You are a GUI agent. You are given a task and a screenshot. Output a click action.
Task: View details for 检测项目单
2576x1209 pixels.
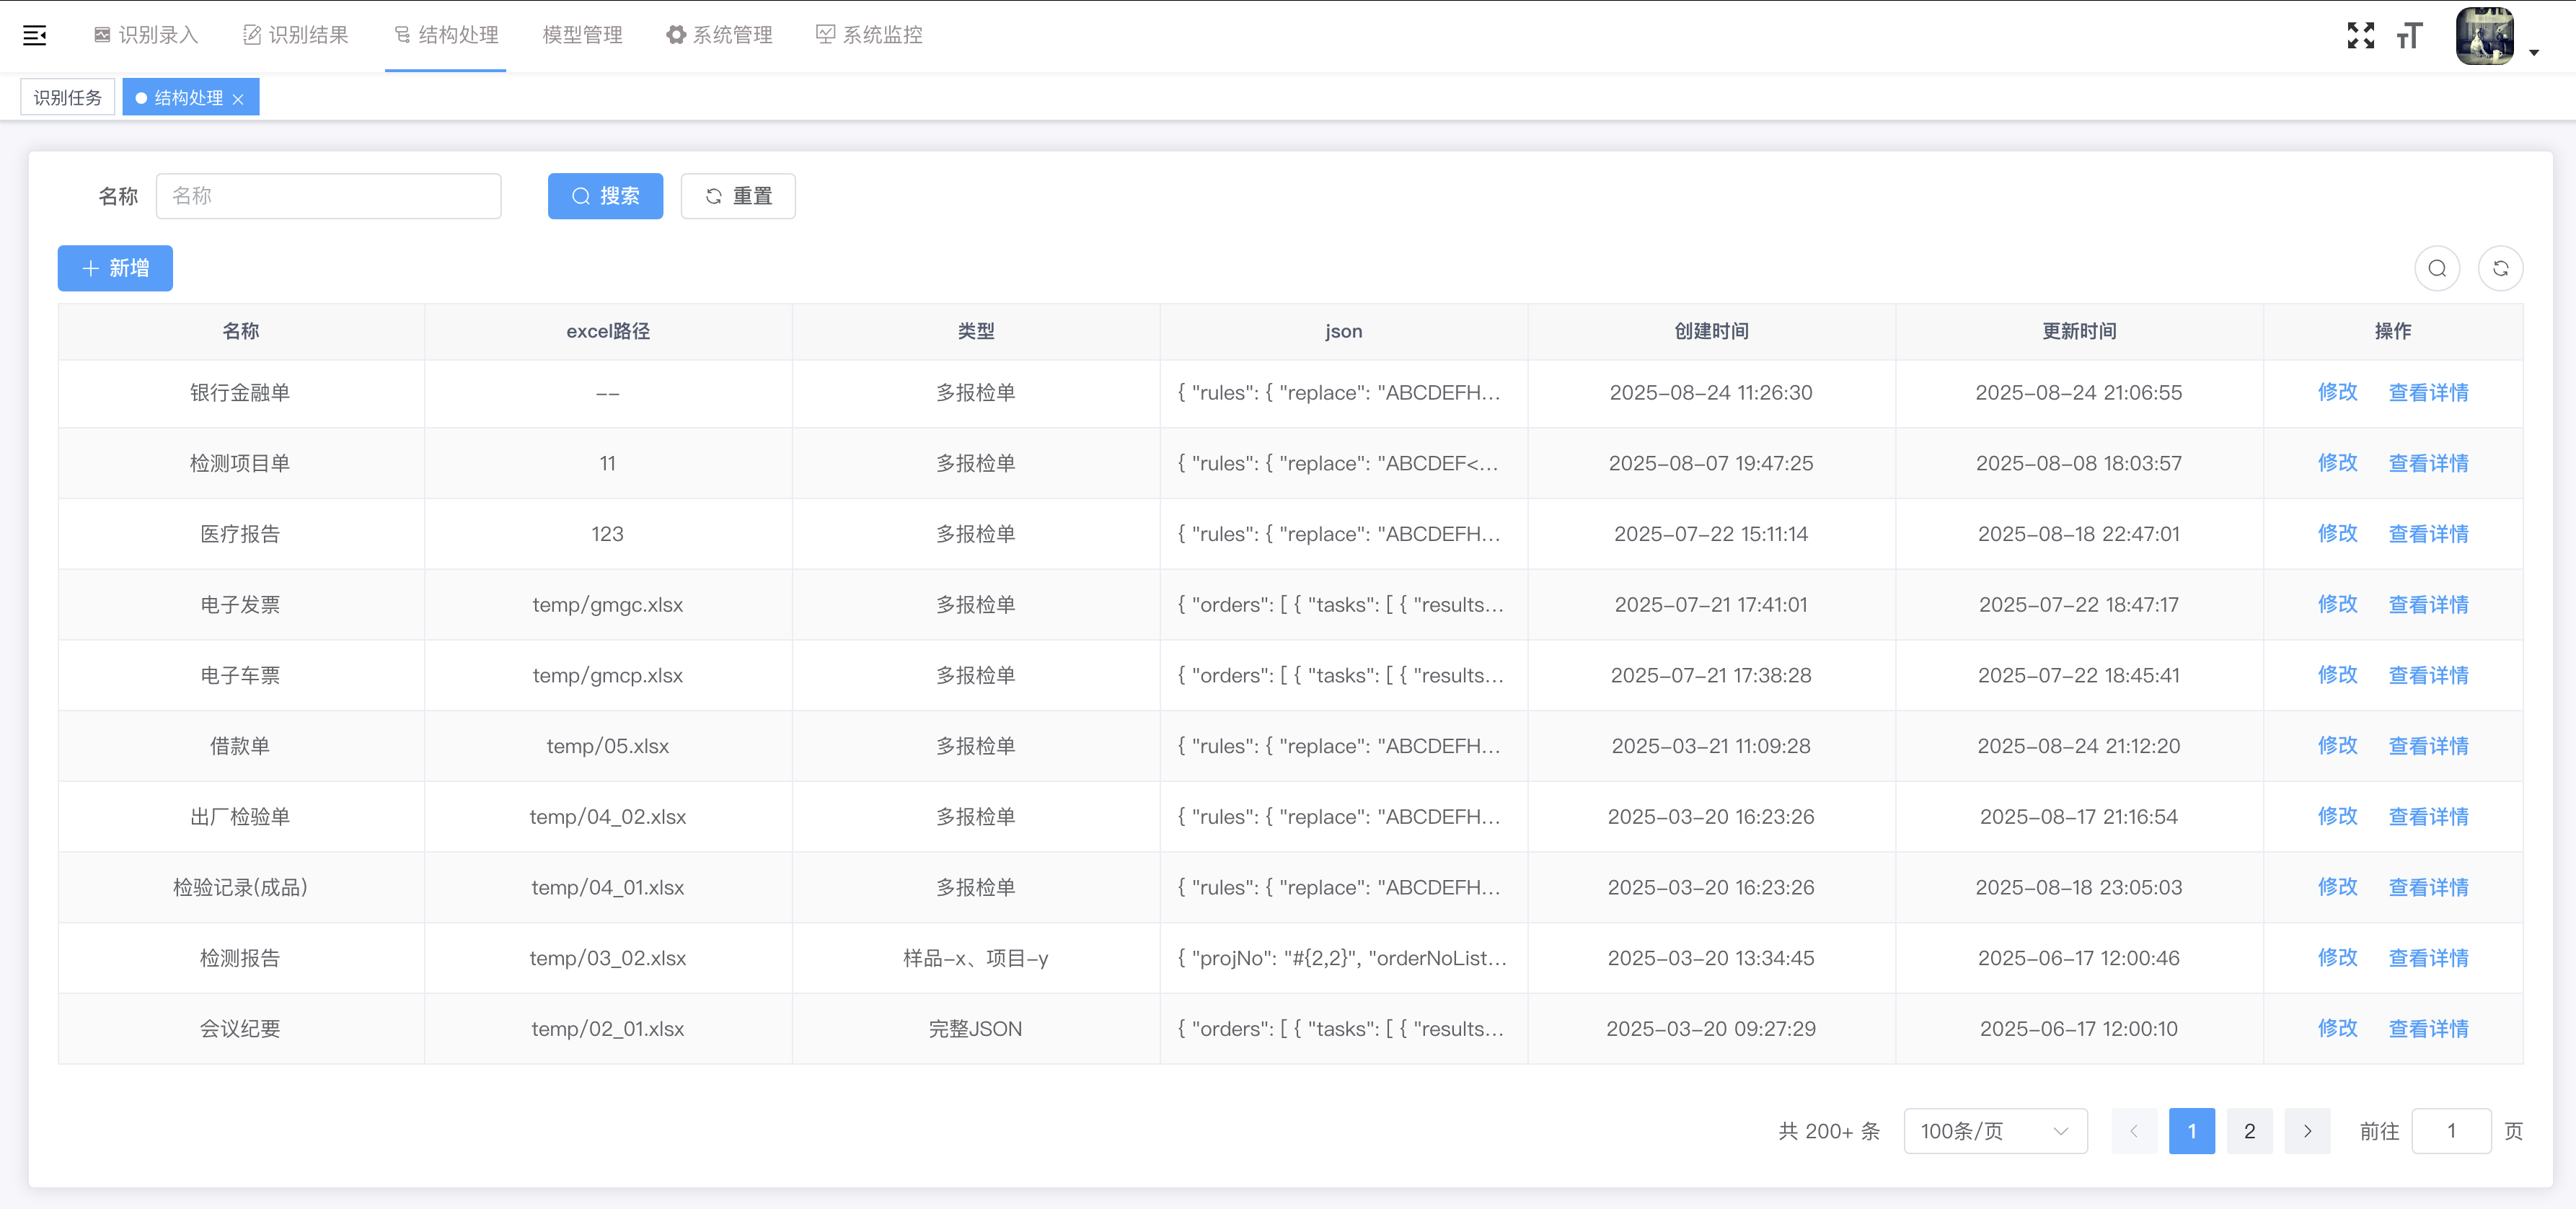click(2428, 463)
